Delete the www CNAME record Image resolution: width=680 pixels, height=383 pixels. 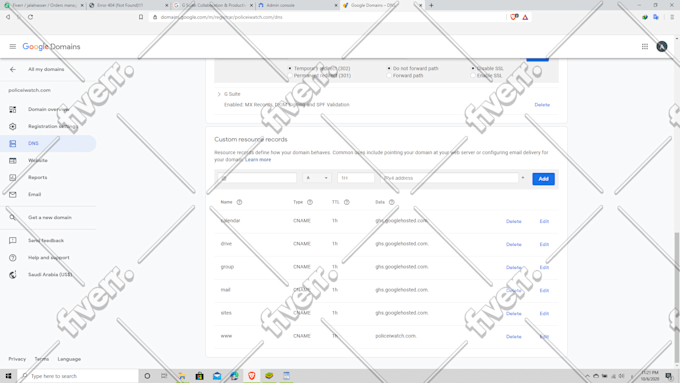514,337
